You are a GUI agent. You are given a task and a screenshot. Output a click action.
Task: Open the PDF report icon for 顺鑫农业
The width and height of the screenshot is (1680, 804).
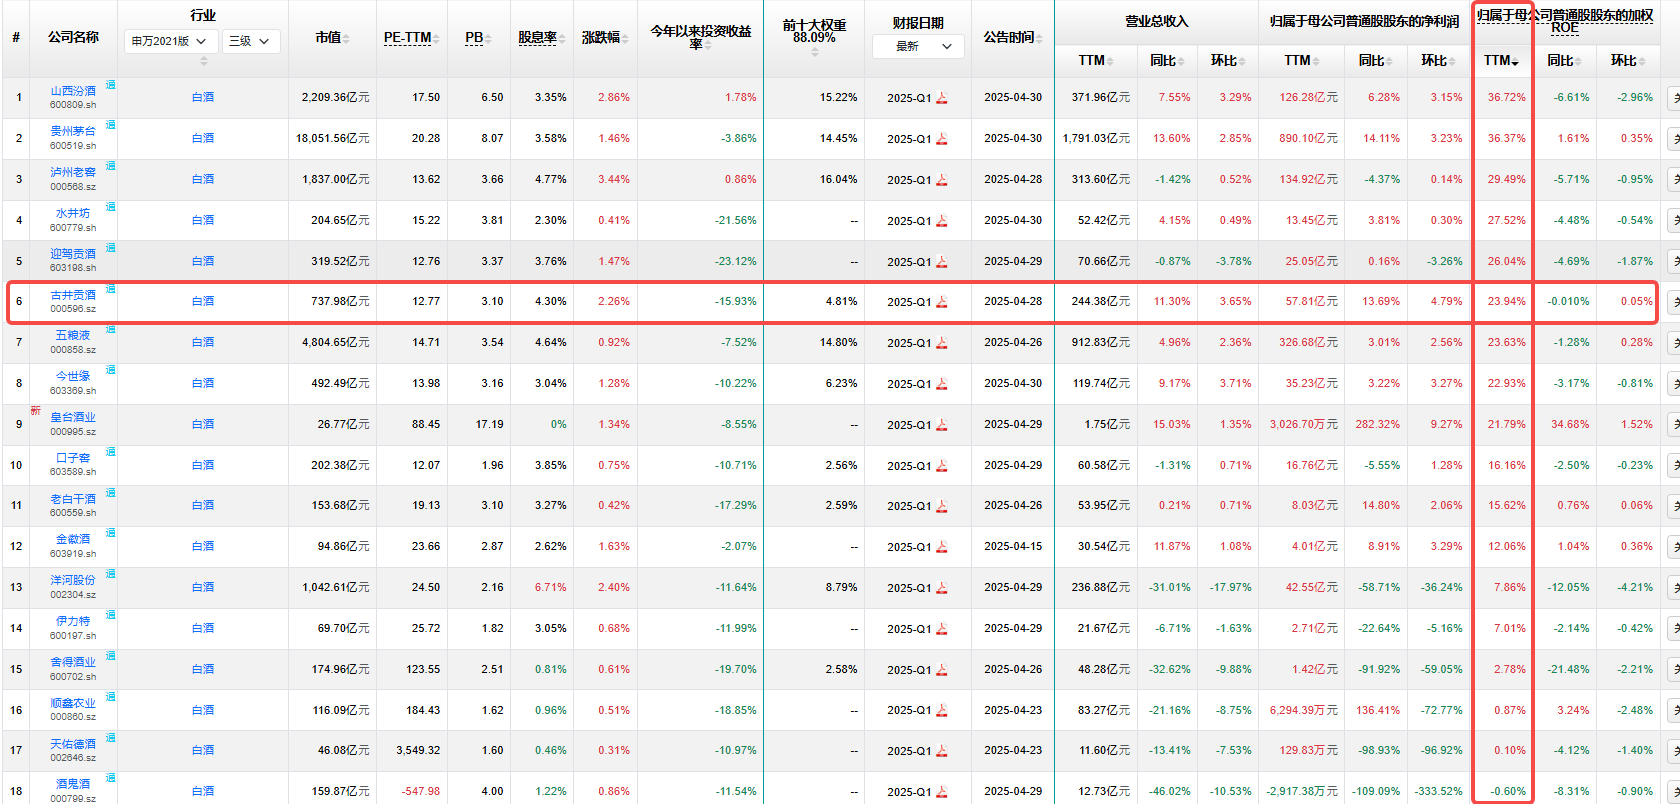pos(942,710)
